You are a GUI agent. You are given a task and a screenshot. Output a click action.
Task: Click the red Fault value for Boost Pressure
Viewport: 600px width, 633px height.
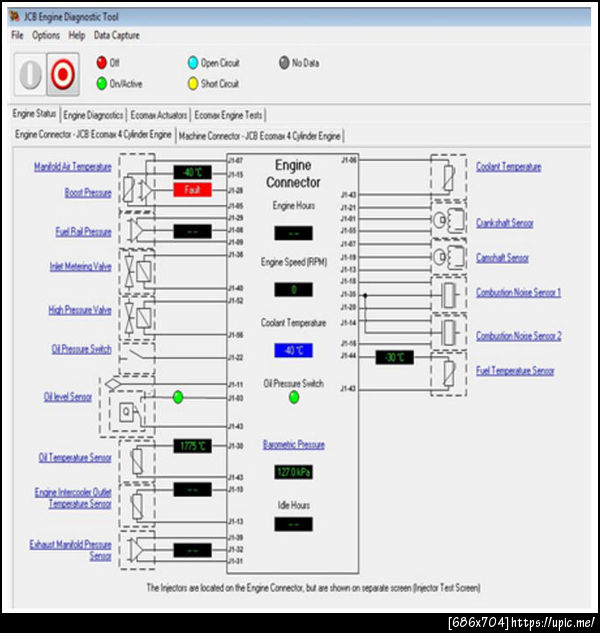click(193, 190)
